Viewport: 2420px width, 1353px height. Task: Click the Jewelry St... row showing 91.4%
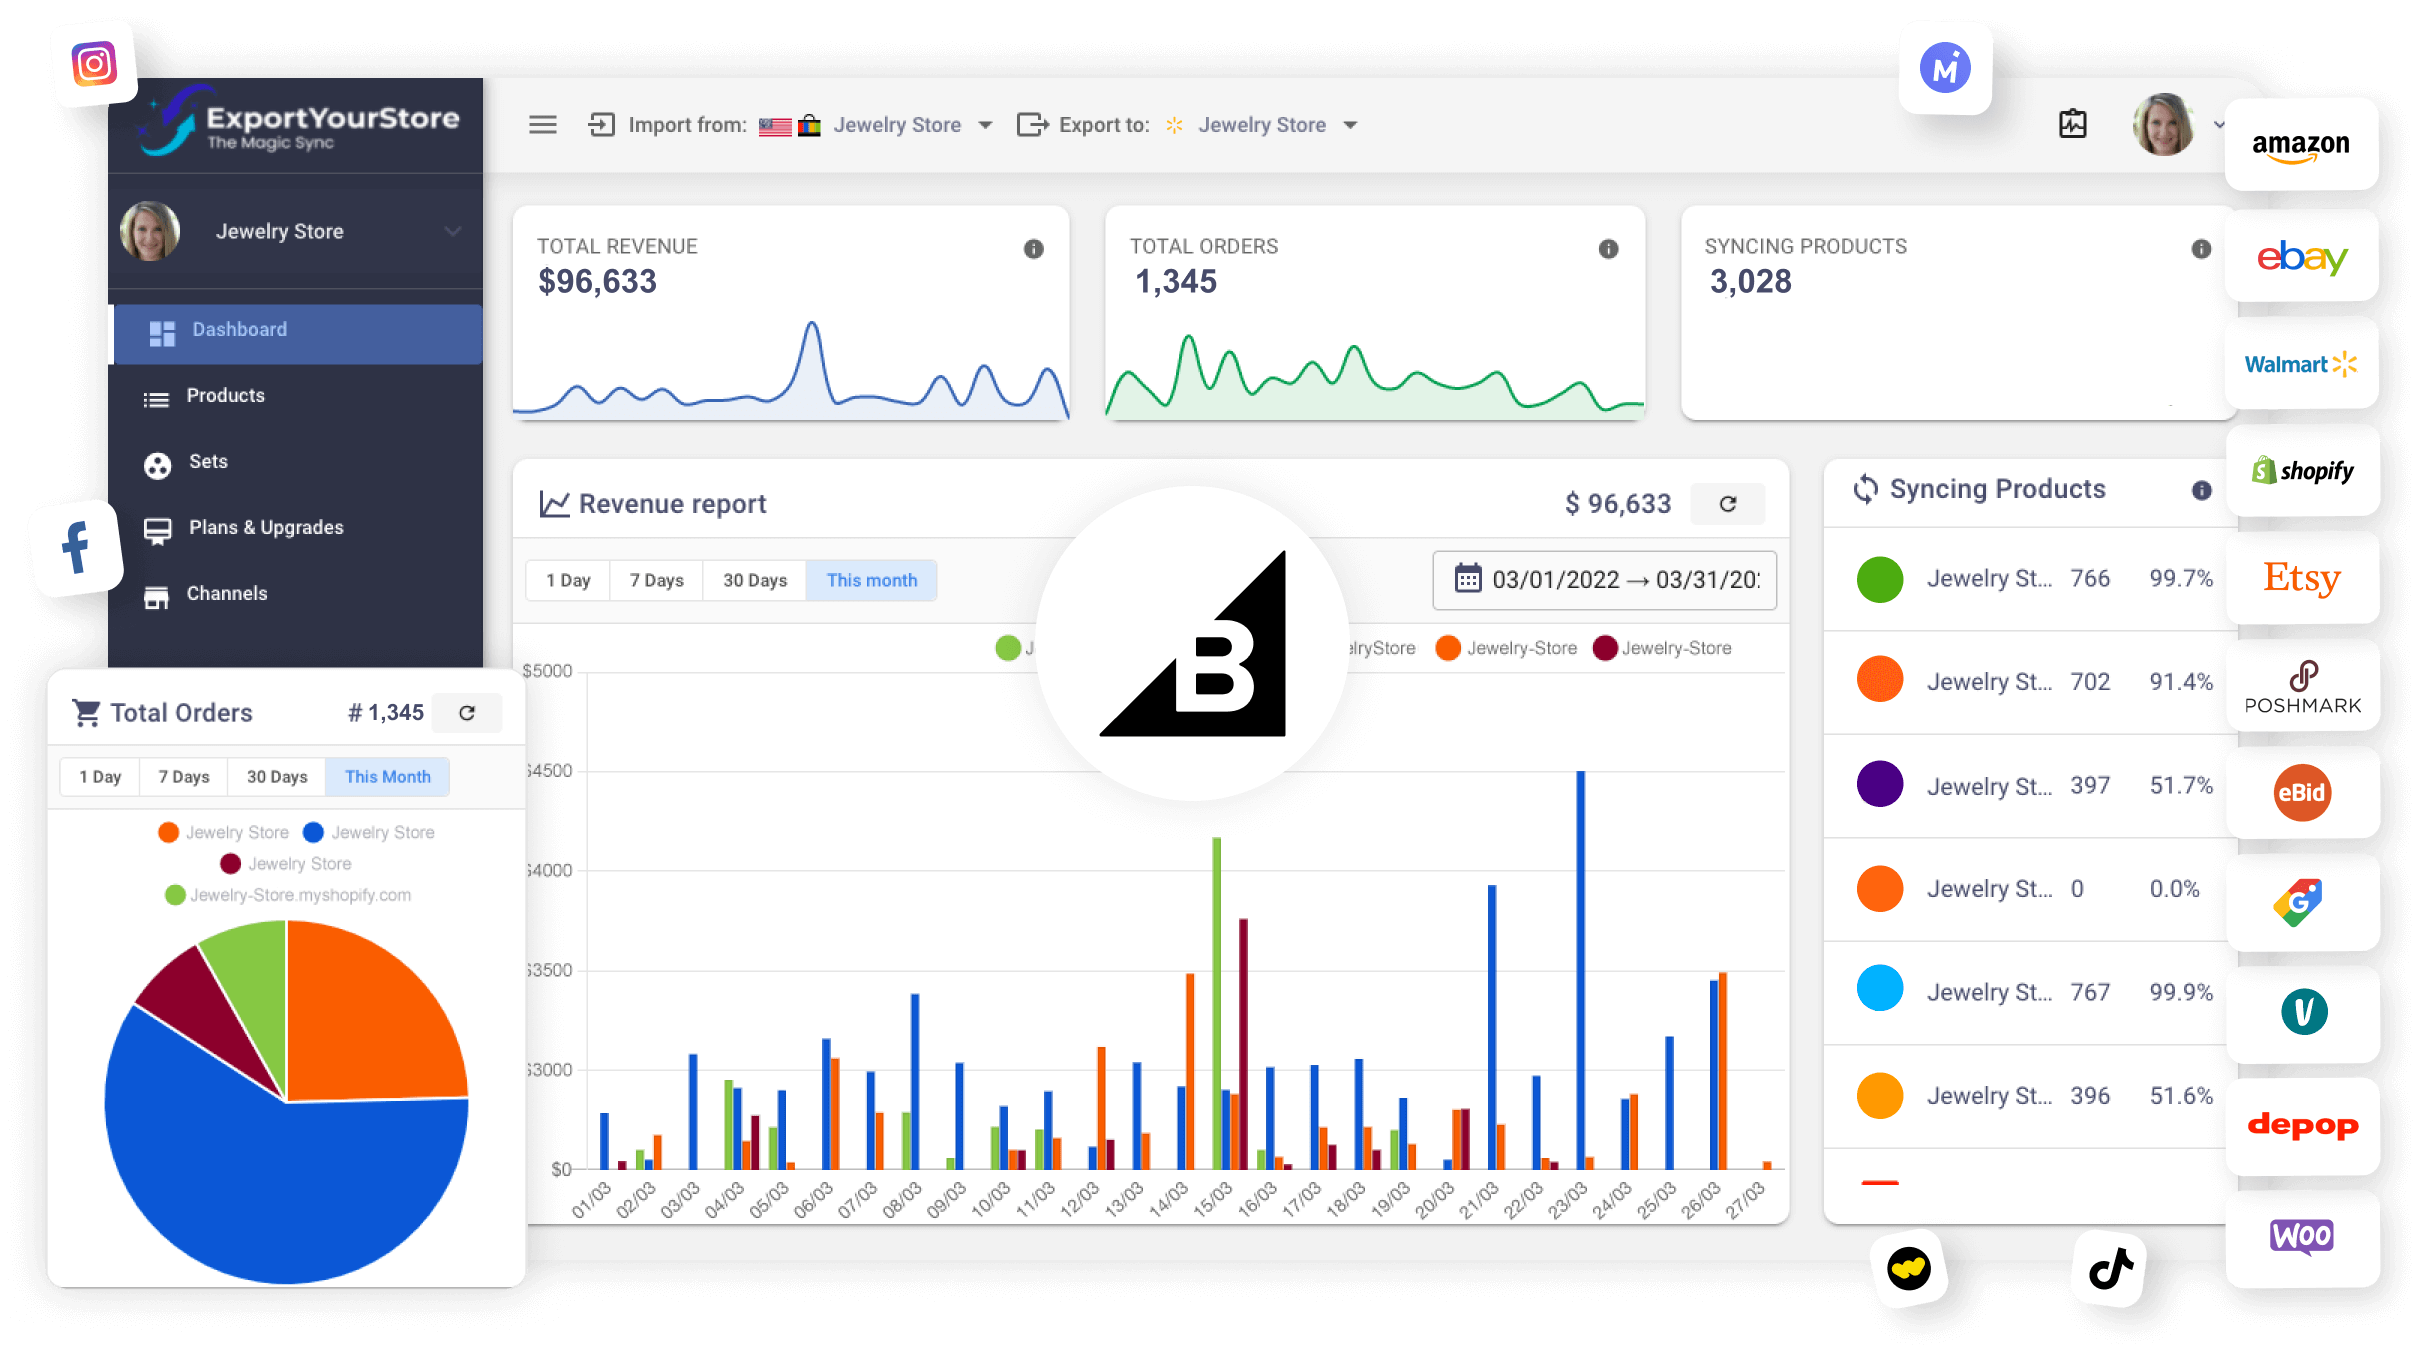[2030, 682]
